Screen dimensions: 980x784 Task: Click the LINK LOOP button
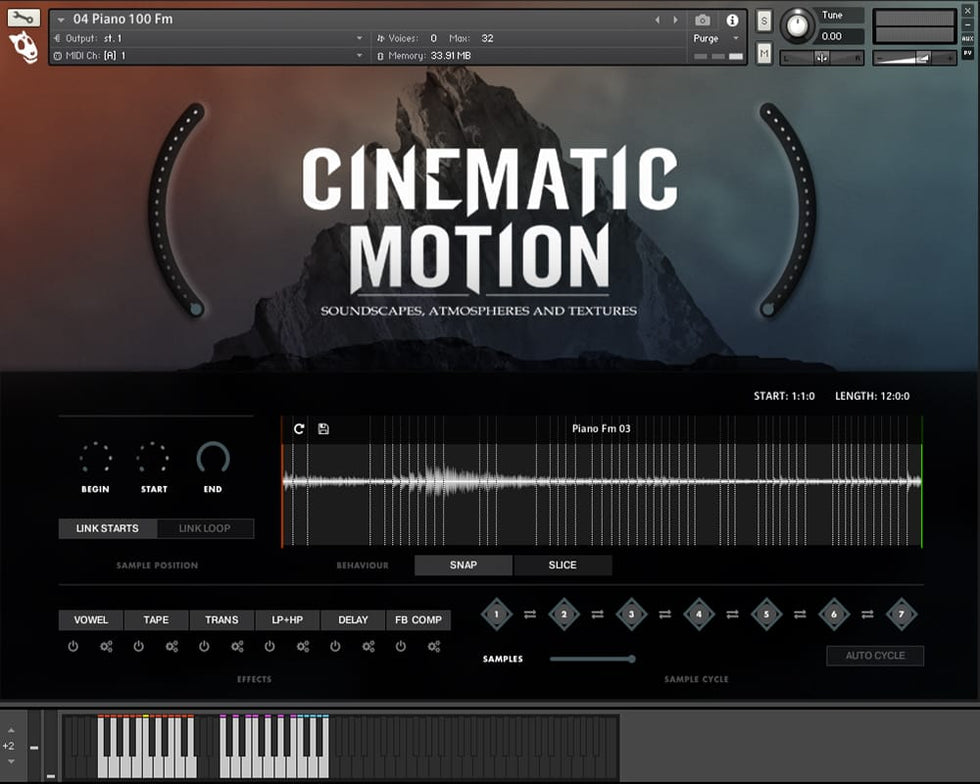pos(204,528)
